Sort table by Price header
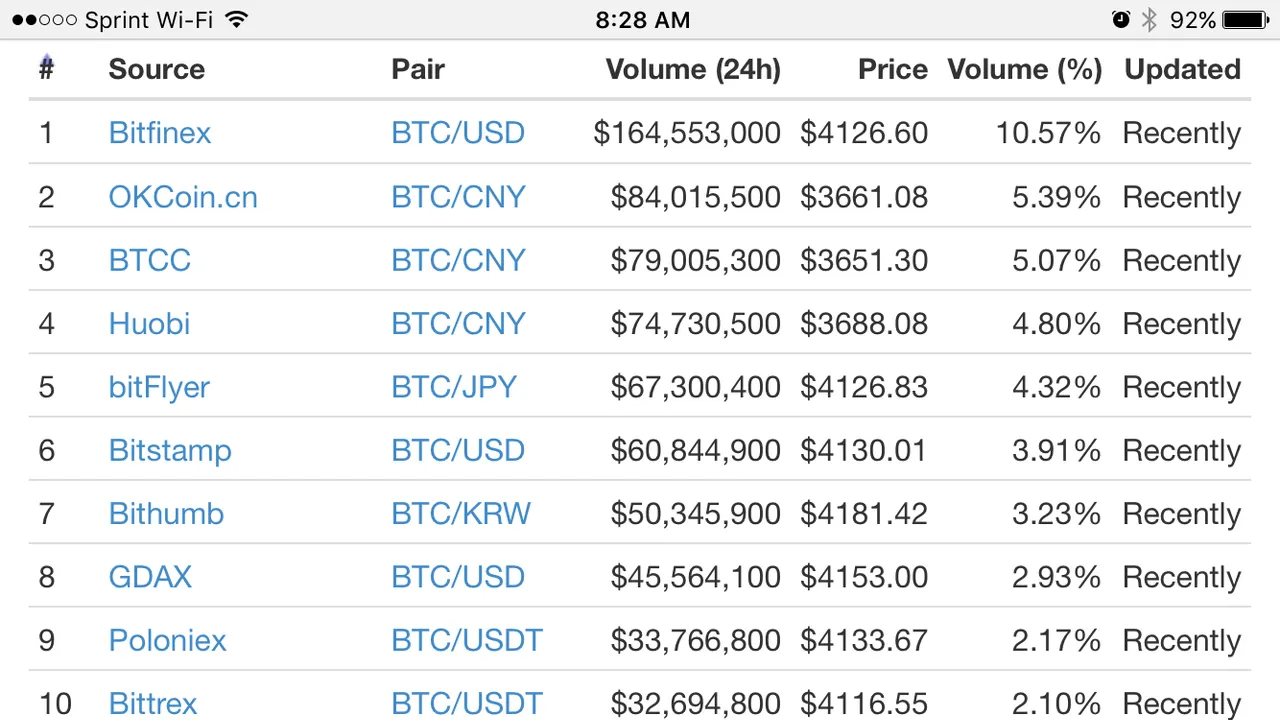The height and width of the screenshot is (720, 1280). (x=893, y=69)
